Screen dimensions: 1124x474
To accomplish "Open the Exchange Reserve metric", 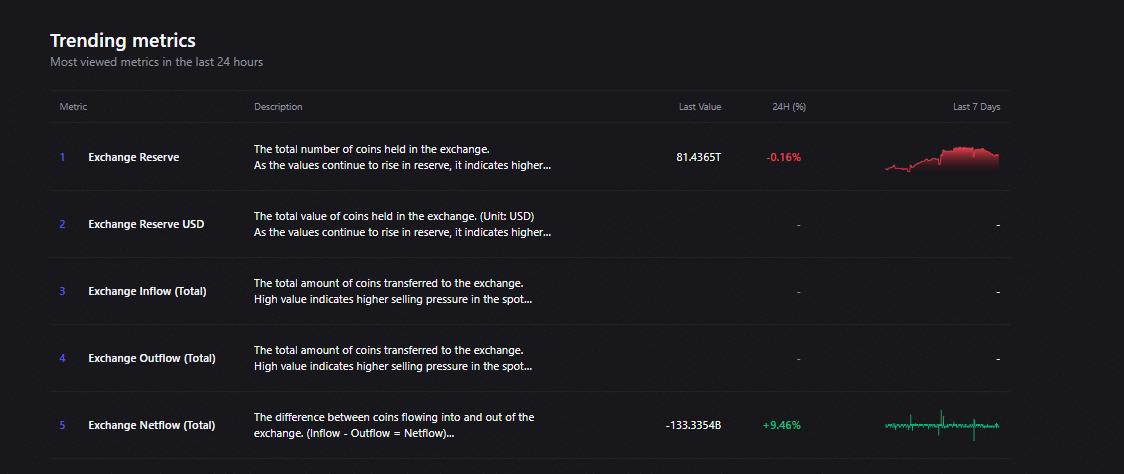I will pyautogui.click(x=133, y=157).
